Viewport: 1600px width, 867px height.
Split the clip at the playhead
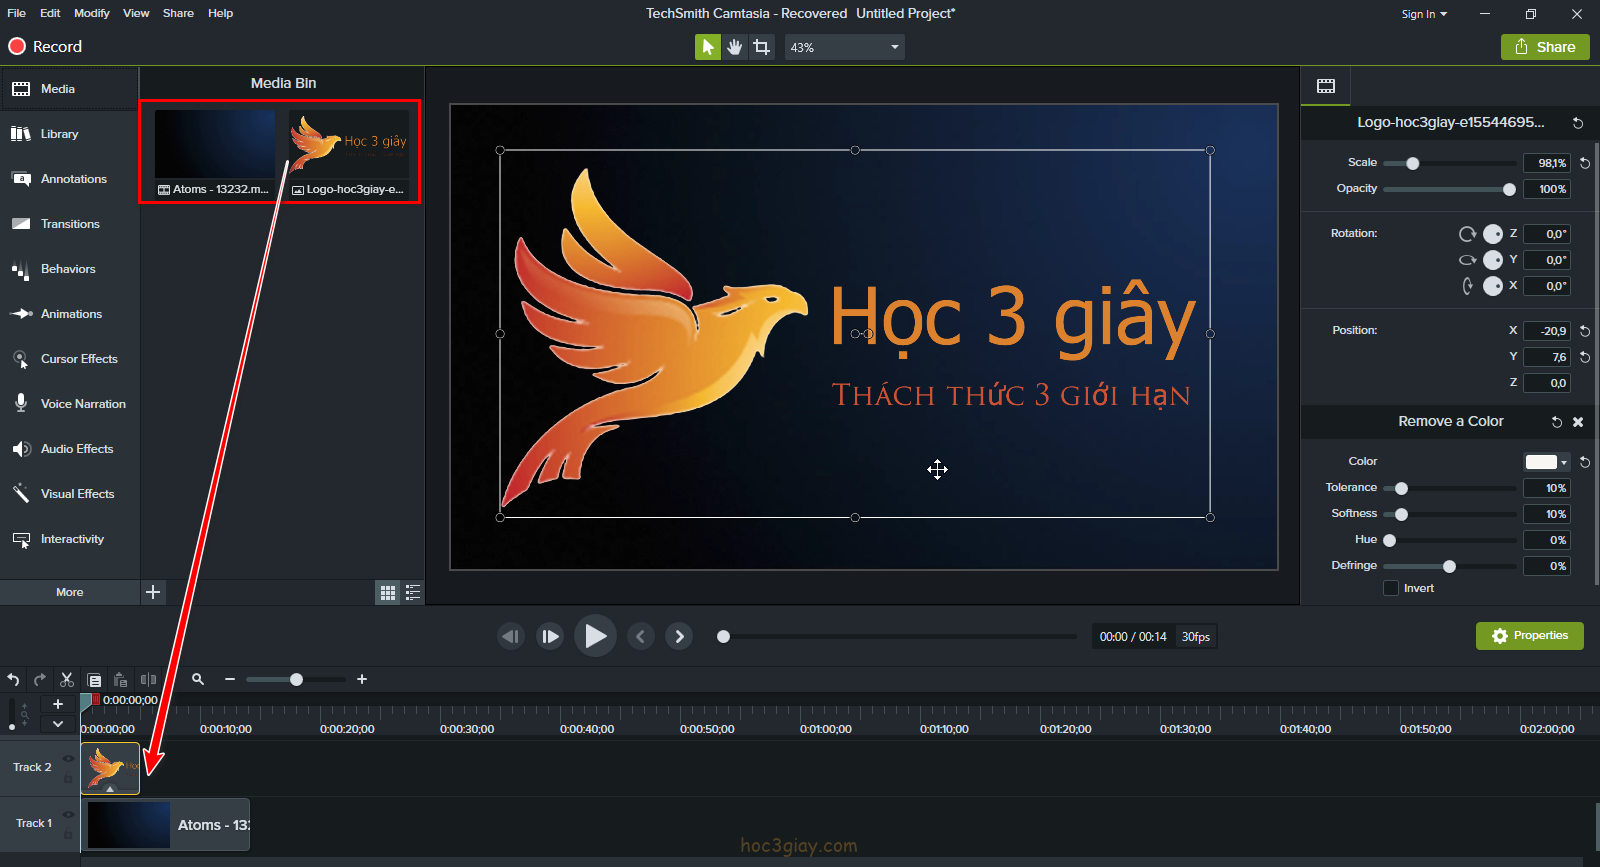[148, 679]
